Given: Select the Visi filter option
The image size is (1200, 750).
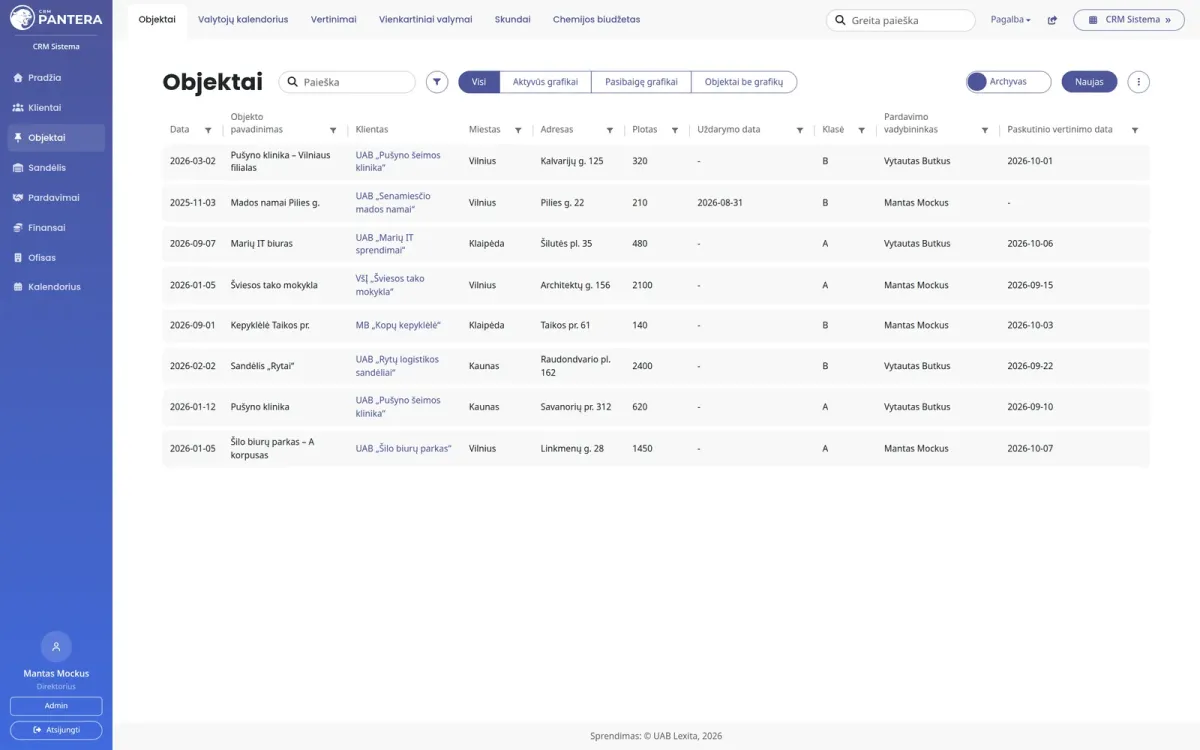Looking at the screenshot, I should (x=479, y=82).
